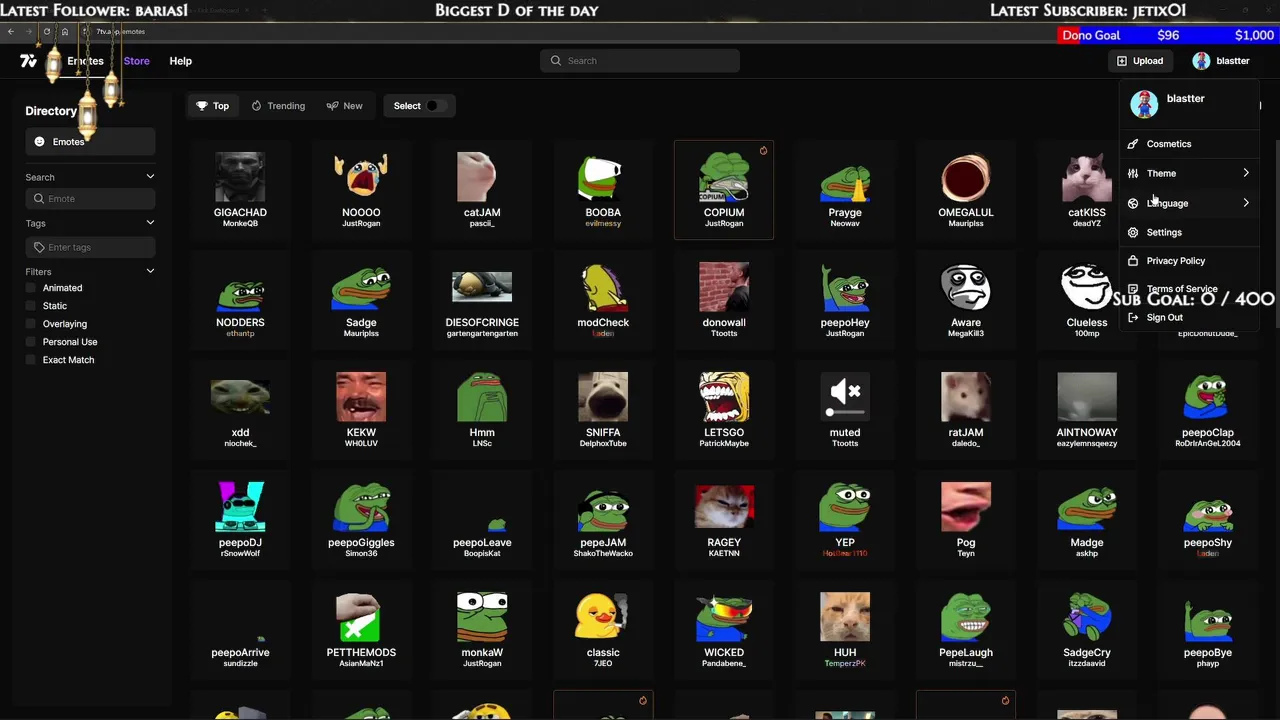Click the browser reload icon
This screenshot has width=1280, height=720.
pos(46,32)
